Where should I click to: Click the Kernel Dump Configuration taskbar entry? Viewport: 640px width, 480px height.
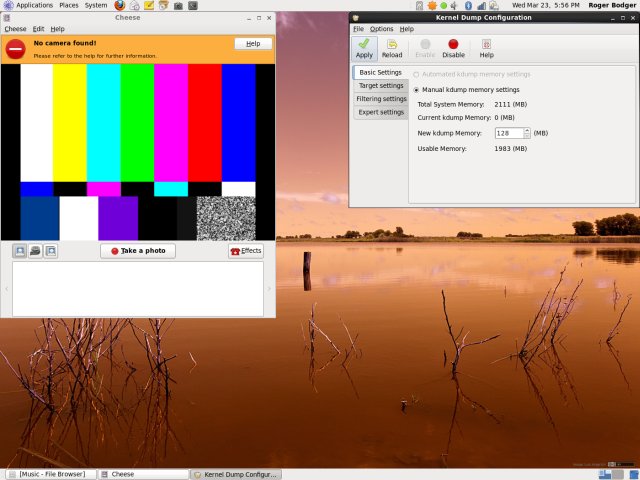236,474
